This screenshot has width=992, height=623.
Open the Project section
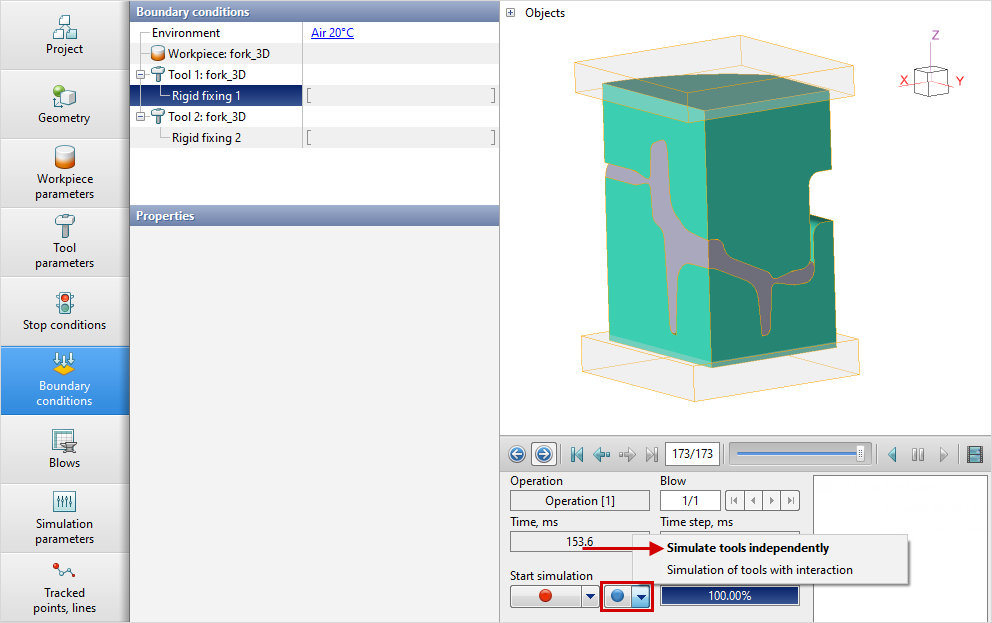[64, 35]
